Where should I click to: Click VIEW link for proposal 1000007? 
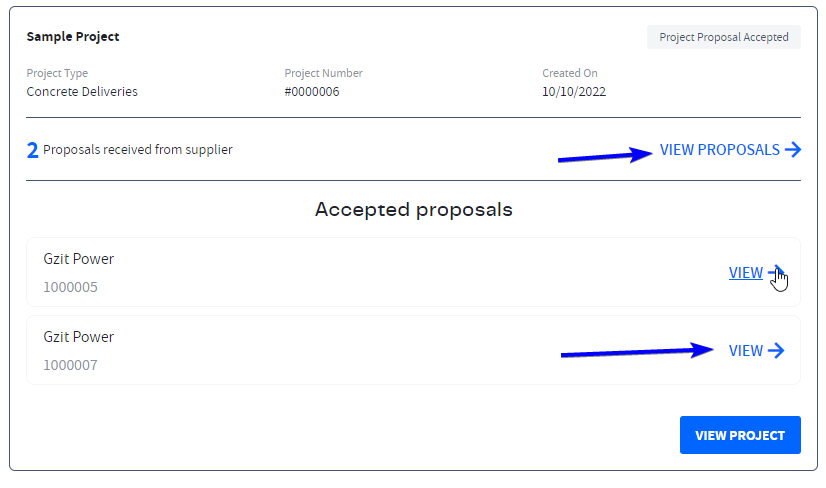745,351
